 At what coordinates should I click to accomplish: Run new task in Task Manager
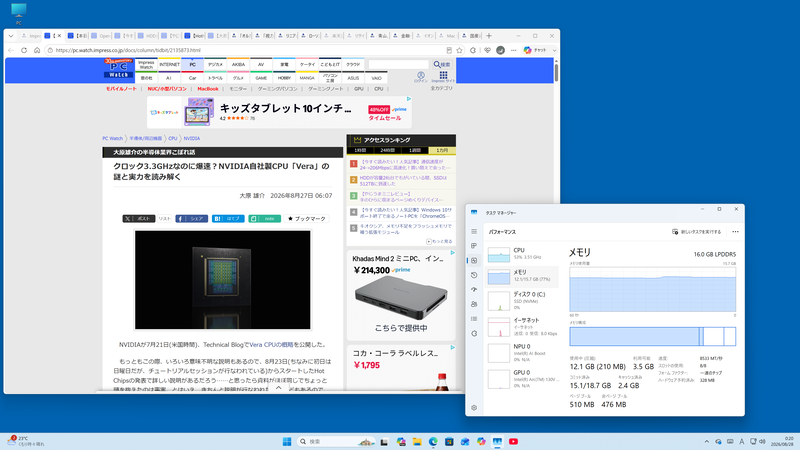click(x=696, y=232)
